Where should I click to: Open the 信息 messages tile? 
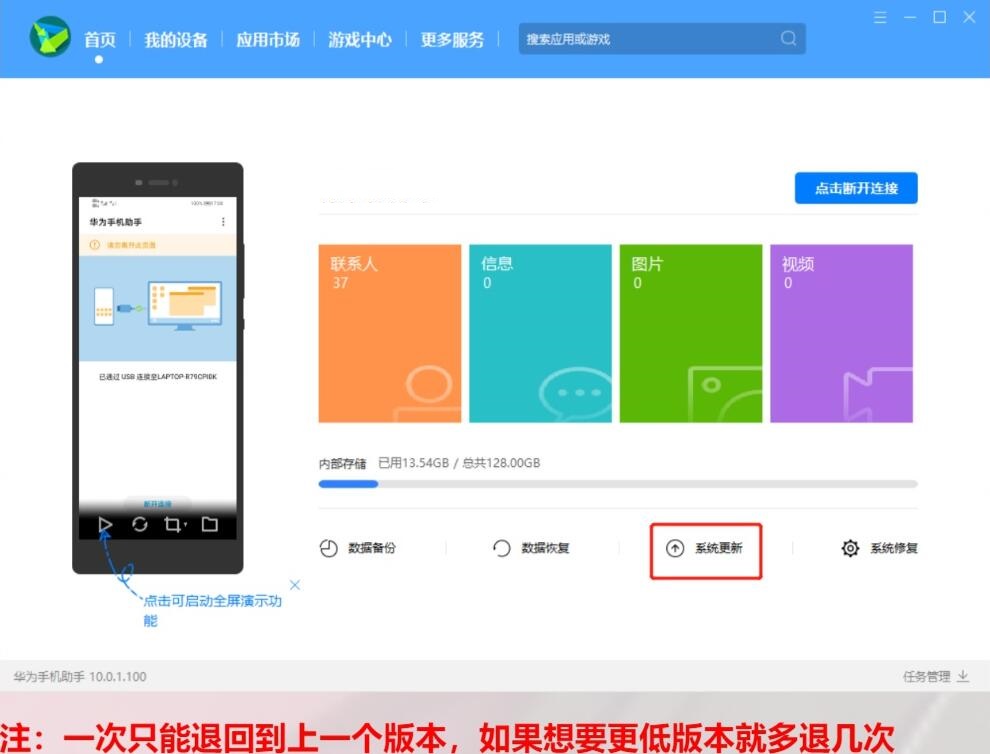[x=540, y=333]
